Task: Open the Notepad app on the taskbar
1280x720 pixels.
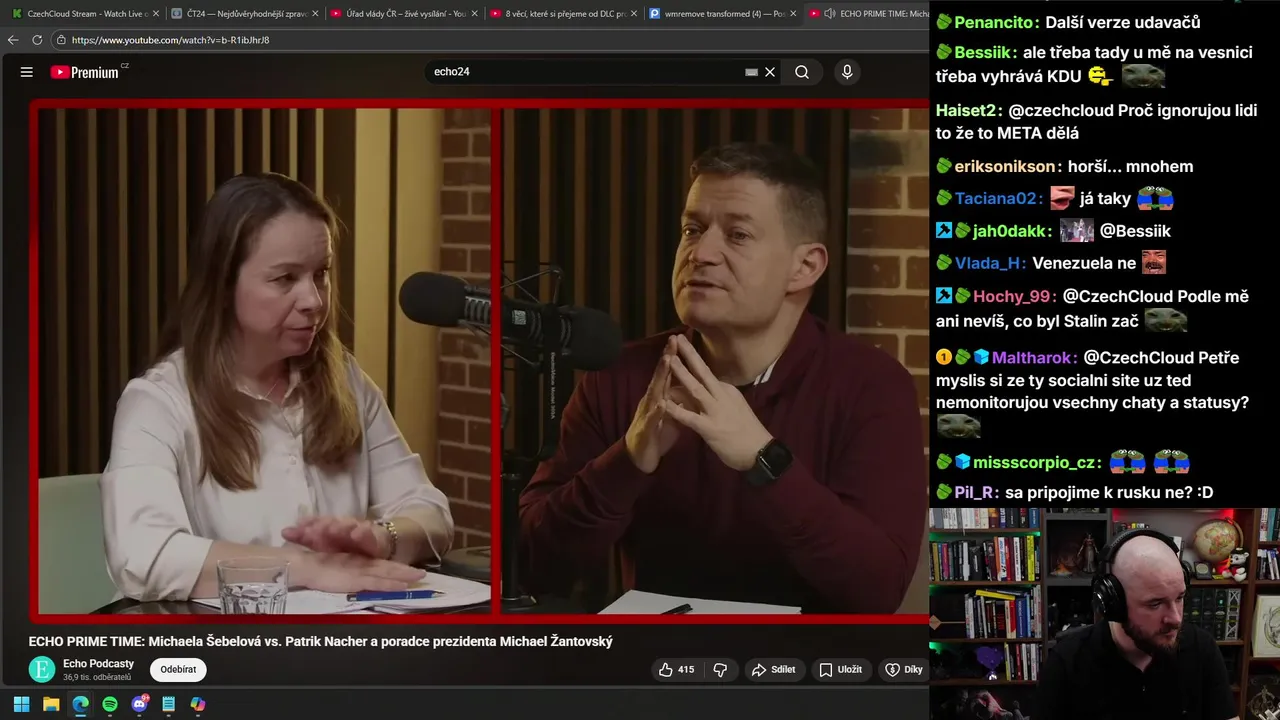Action: pyautogui.click(x=168, y=704)
